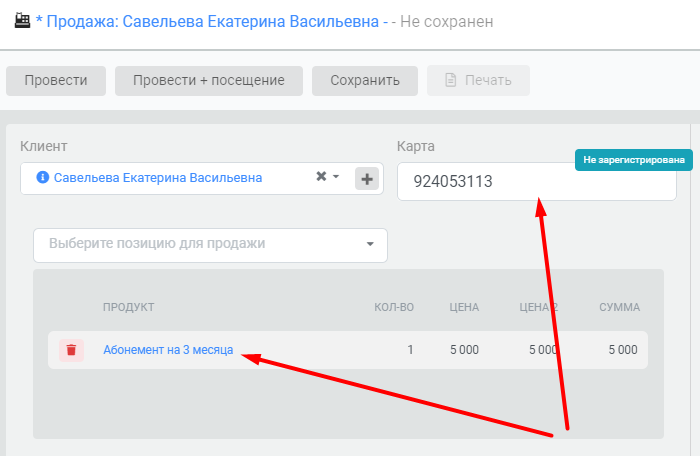Image resolution: width=700 pixels, height=456 pixels.
Task: Click the ЦЕНА column header
Action: (x=464, y=307)
